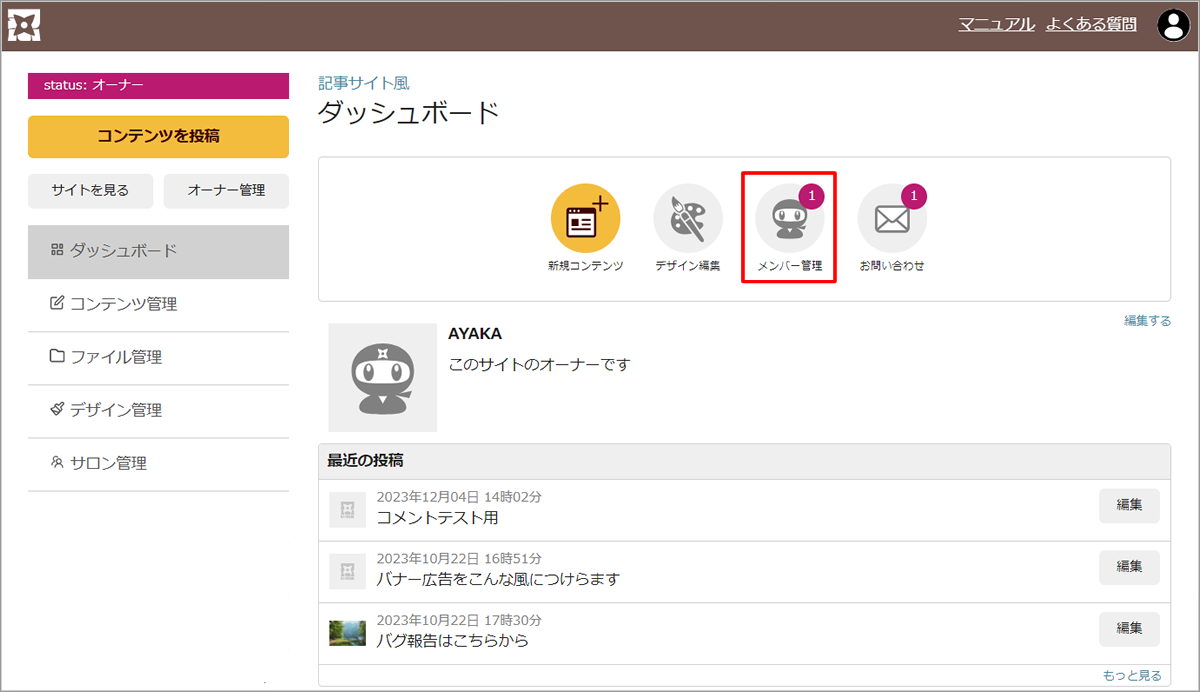Image resolution: width=1200 pixels, height=692 pixels.
Task: Open デザイン管理 sidebar item
Action: click(x=158, y=410)
